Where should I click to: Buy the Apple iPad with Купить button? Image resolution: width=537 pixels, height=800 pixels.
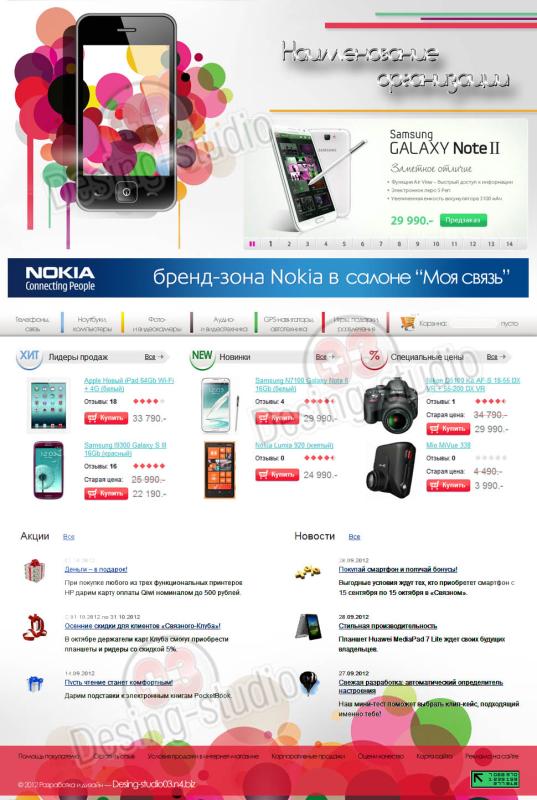click(x=106, y=418)
